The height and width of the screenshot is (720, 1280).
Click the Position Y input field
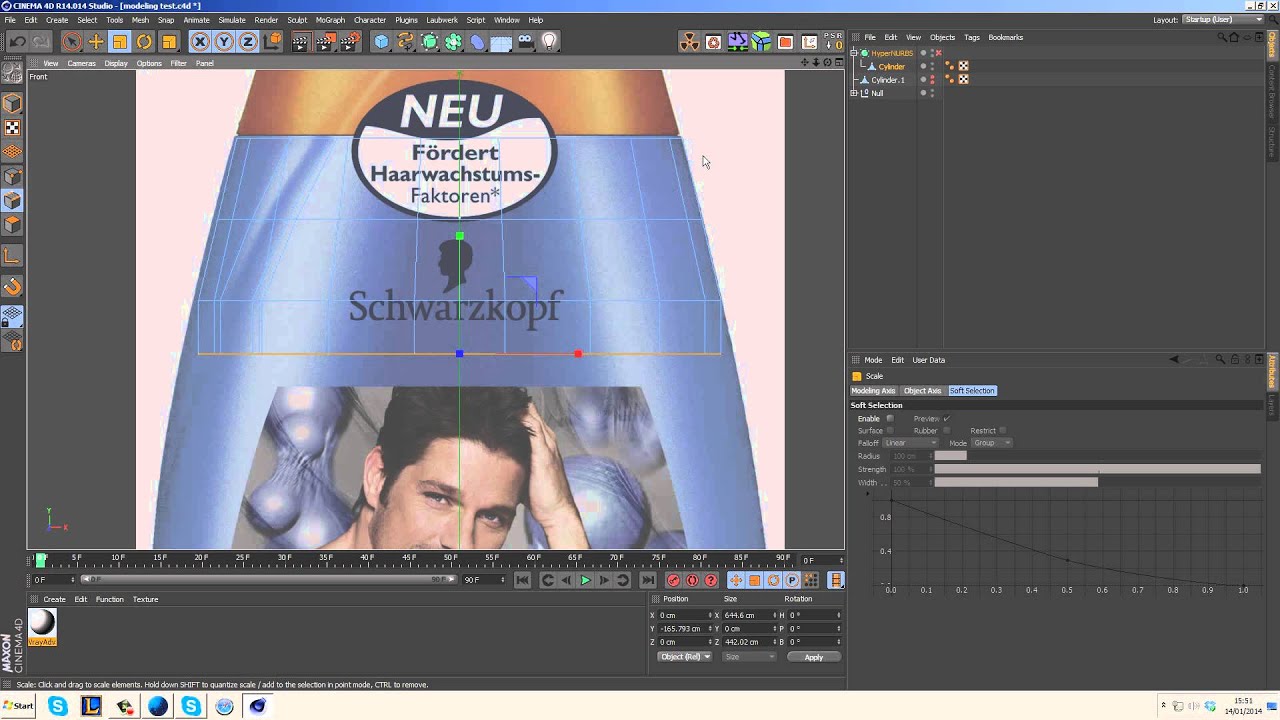(x=684, y=629)
